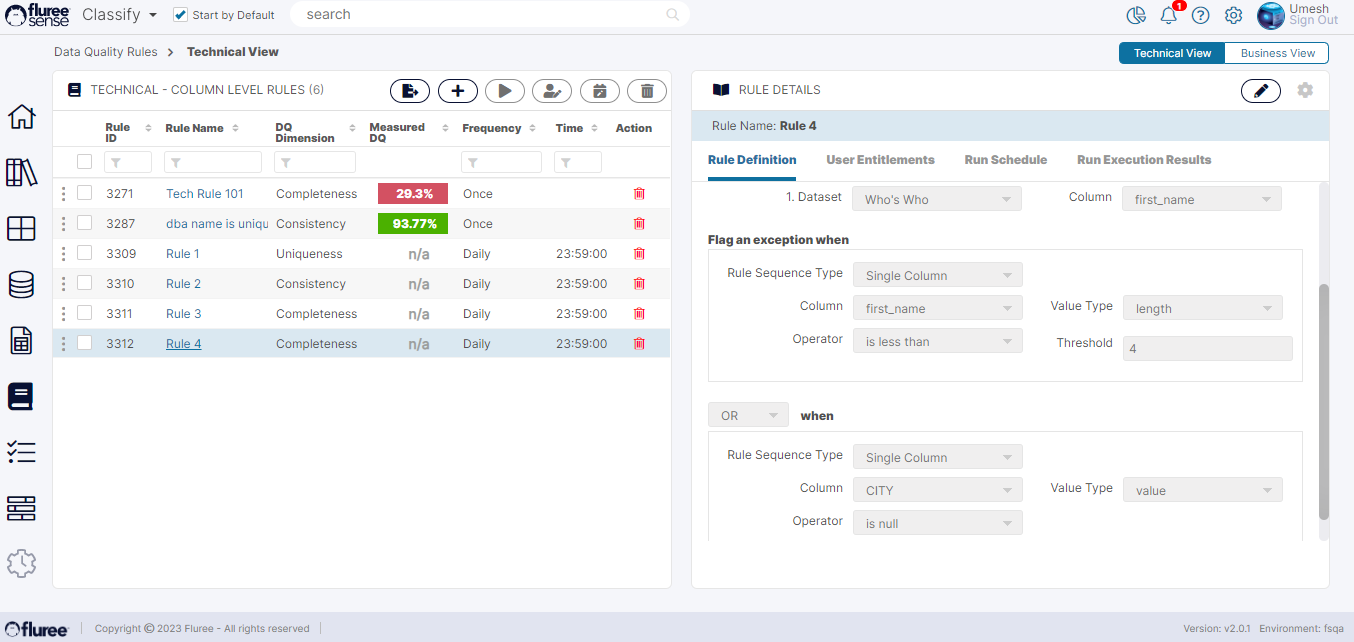Screen dimensions: 1354x642
Task: Switch to the Run Schedule tab
Action: (1005, 160)
